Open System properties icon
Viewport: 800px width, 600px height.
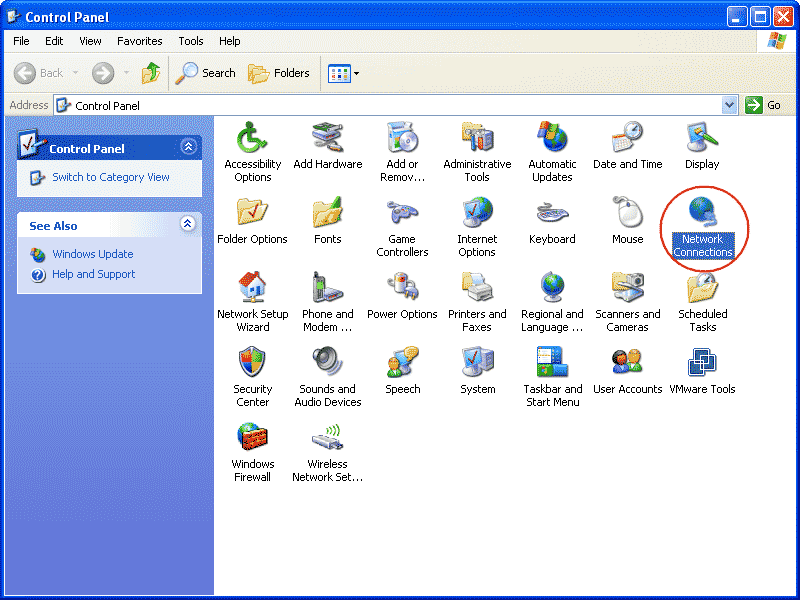tap(478, 371)
